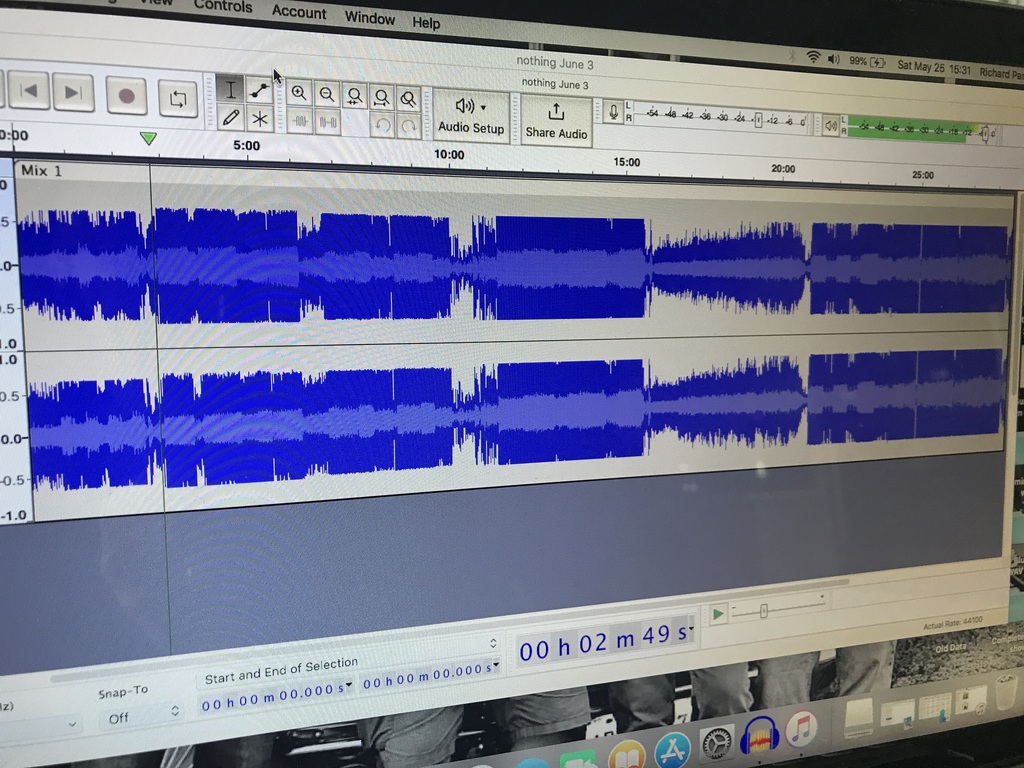1024x768 pixels.
Task: Open App Store icon in Dock
Action: point(672,751)
